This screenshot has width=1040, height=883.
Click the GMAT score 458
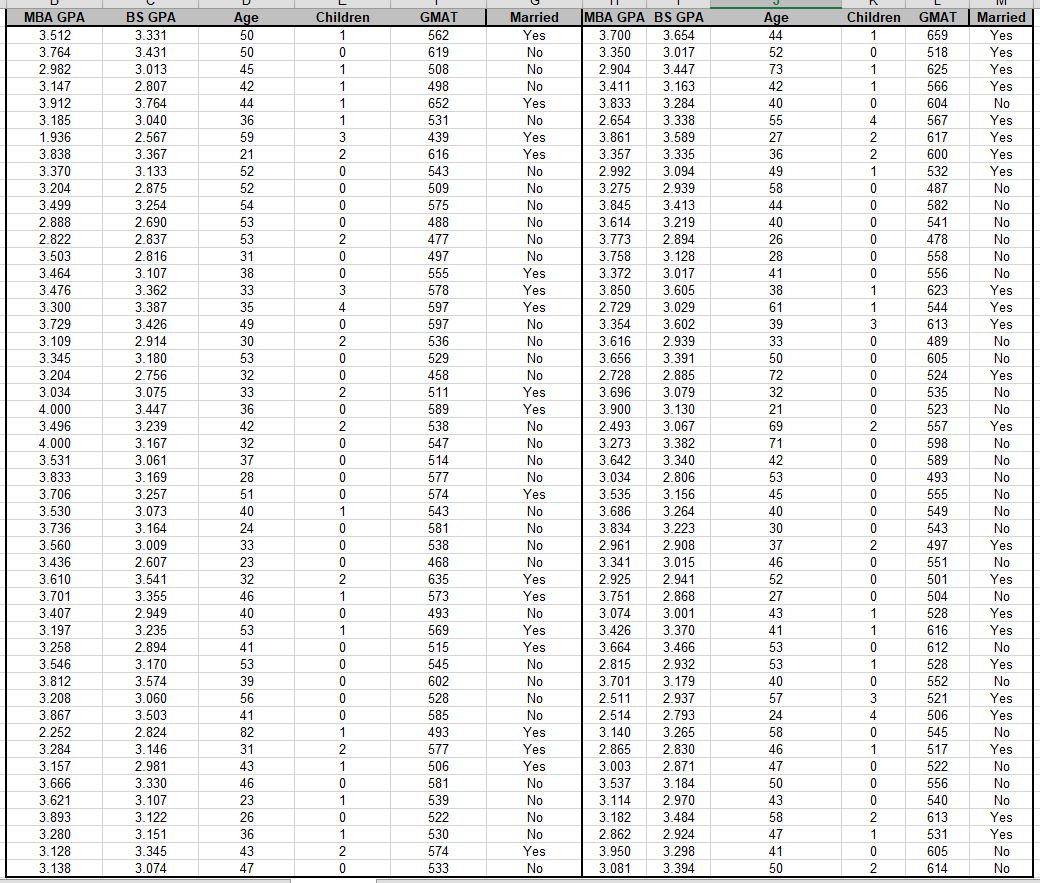click(x=438, y=375)
